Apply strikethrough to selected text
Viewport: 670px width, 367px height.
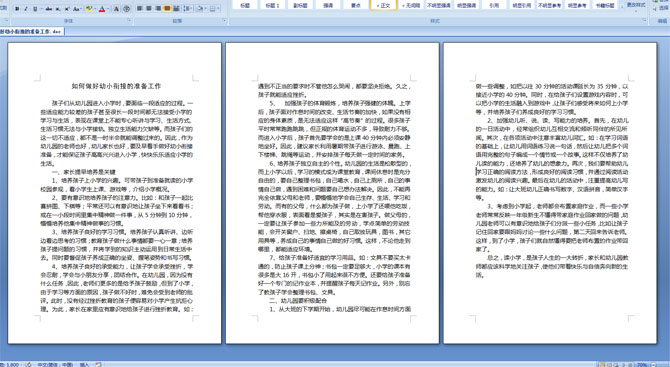click(49, 9)
